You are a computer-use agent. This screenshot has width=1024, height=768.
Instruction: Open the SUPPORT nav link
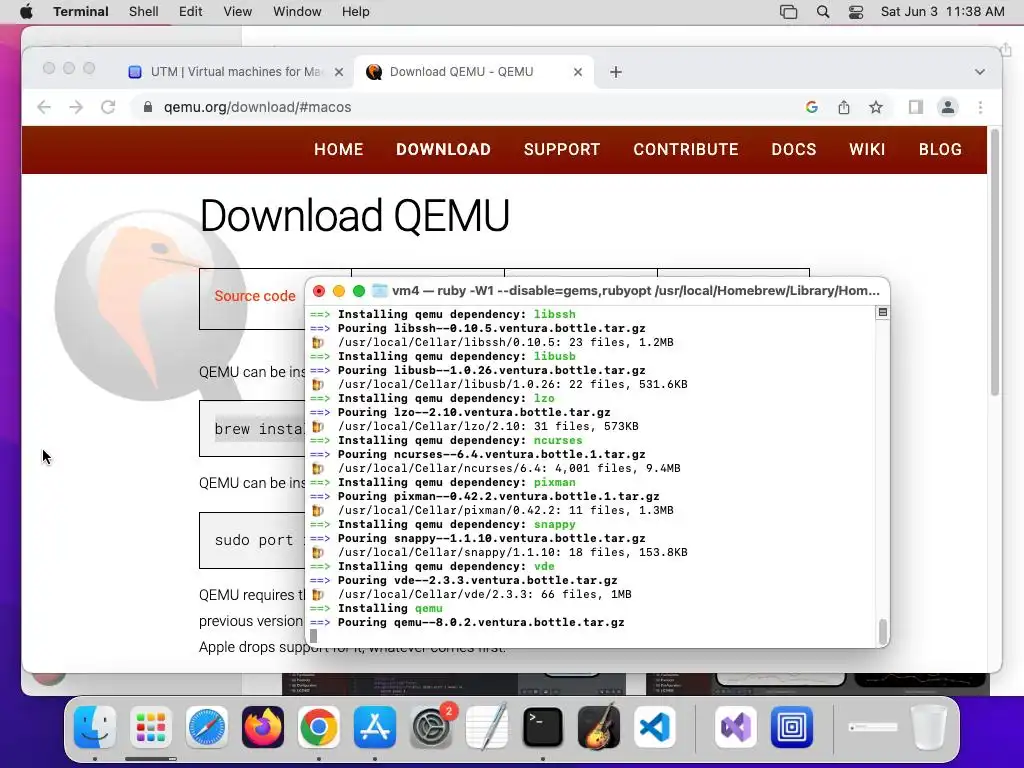(562, 150)
